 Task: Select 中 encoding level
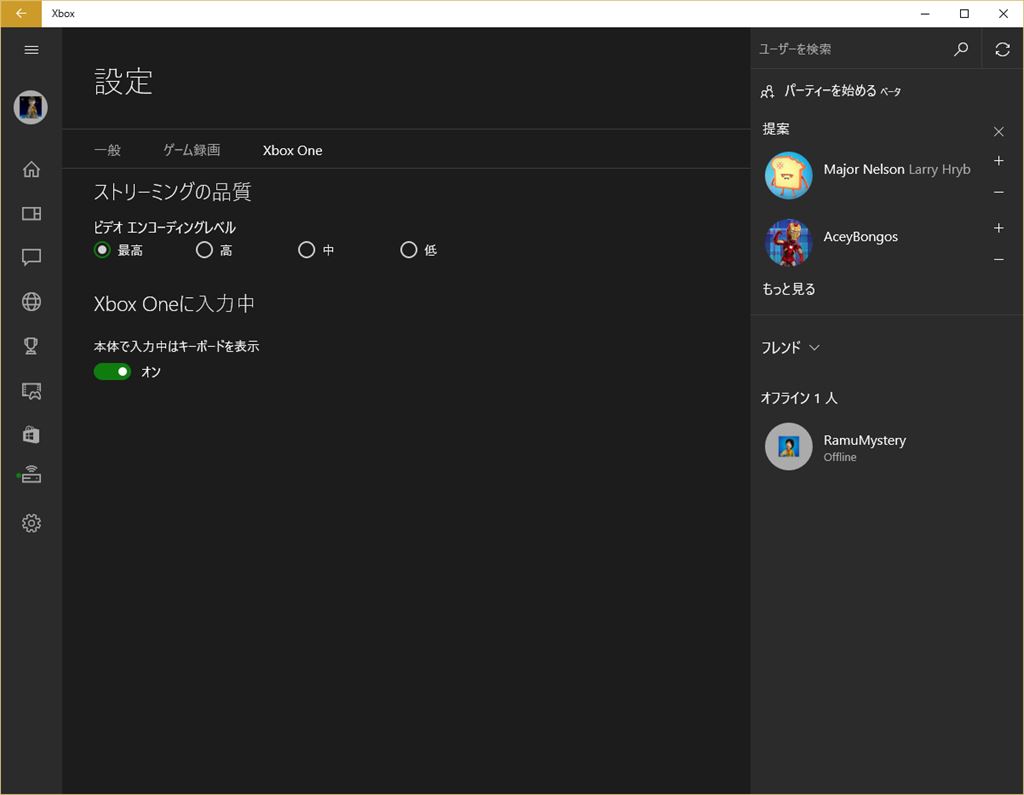pyautogui.click(x=316, y=250)
